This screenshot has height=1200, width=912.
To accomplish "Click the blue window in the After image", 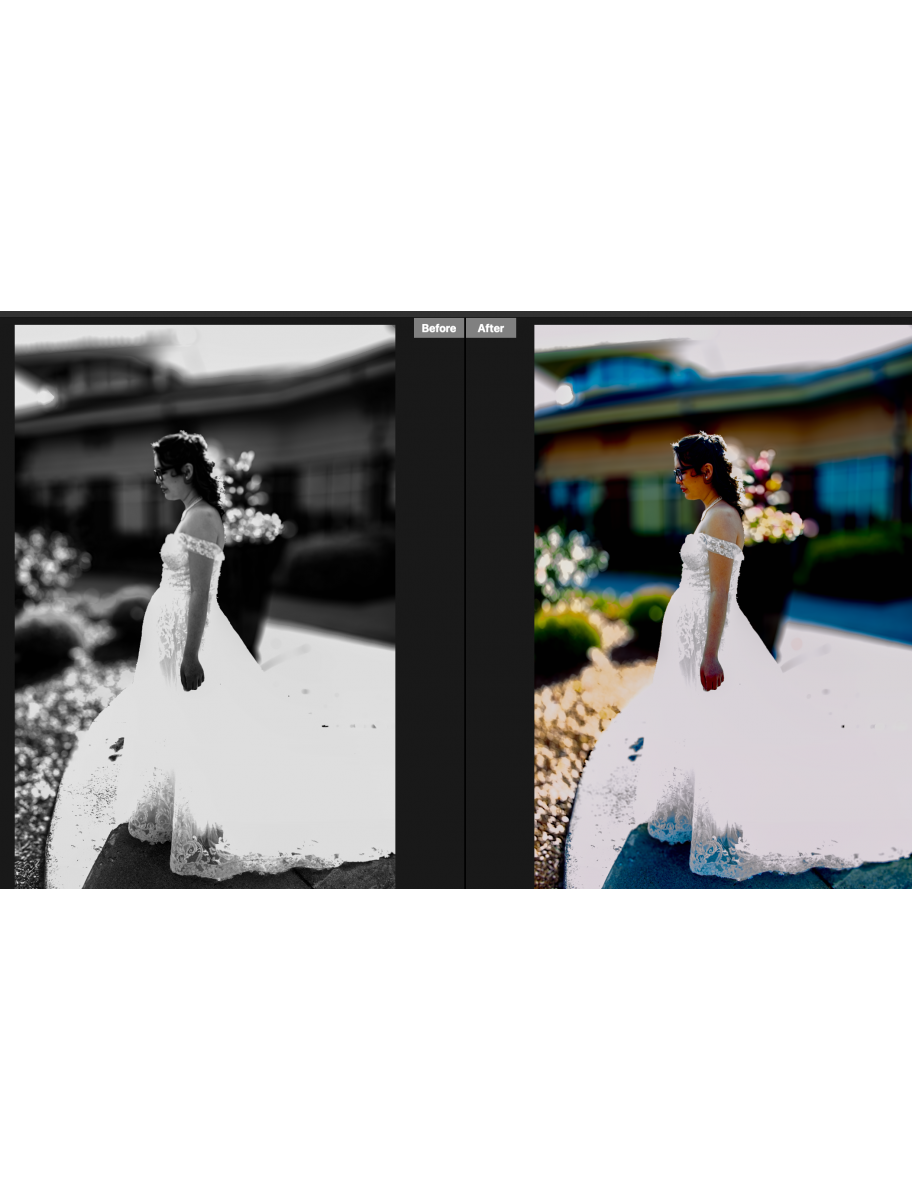I will pyautogui.click(x=853, y=485).
